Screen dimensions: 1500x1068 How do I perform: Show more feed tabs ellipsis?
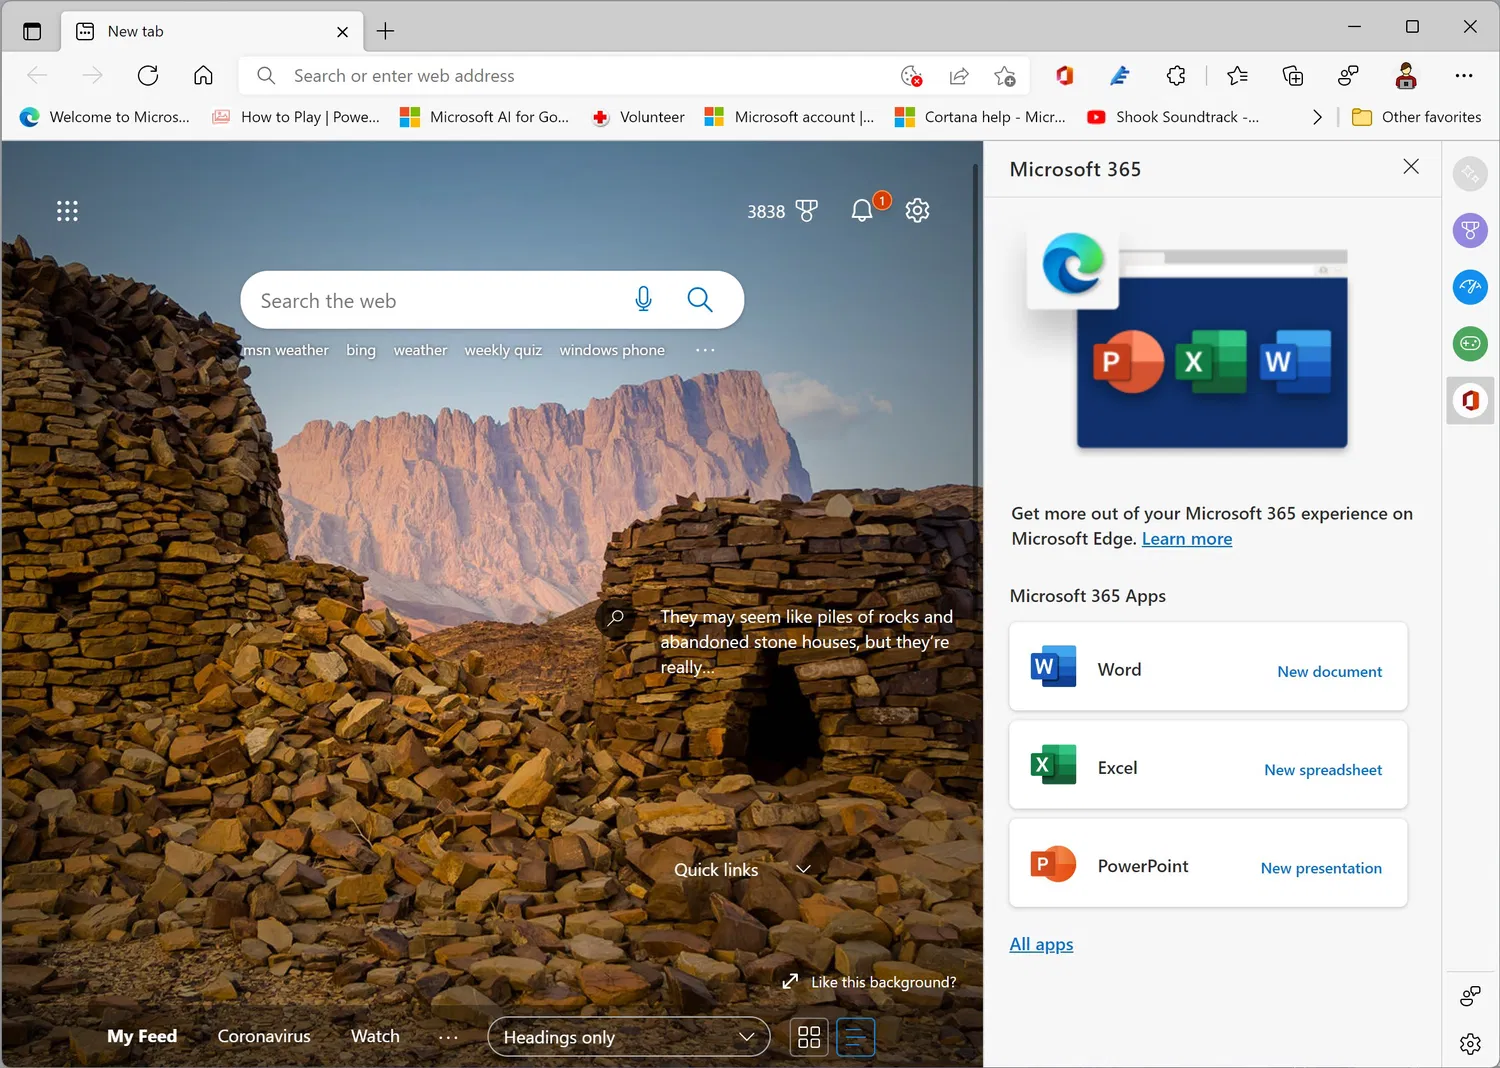448,1037
